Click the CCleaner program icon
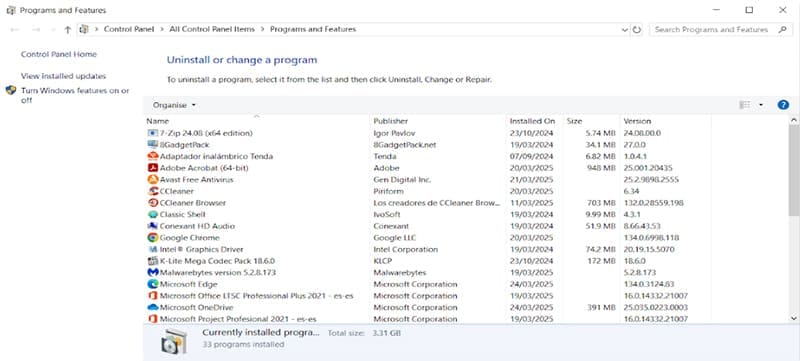 pyautogui.click(x=153, y=191)
